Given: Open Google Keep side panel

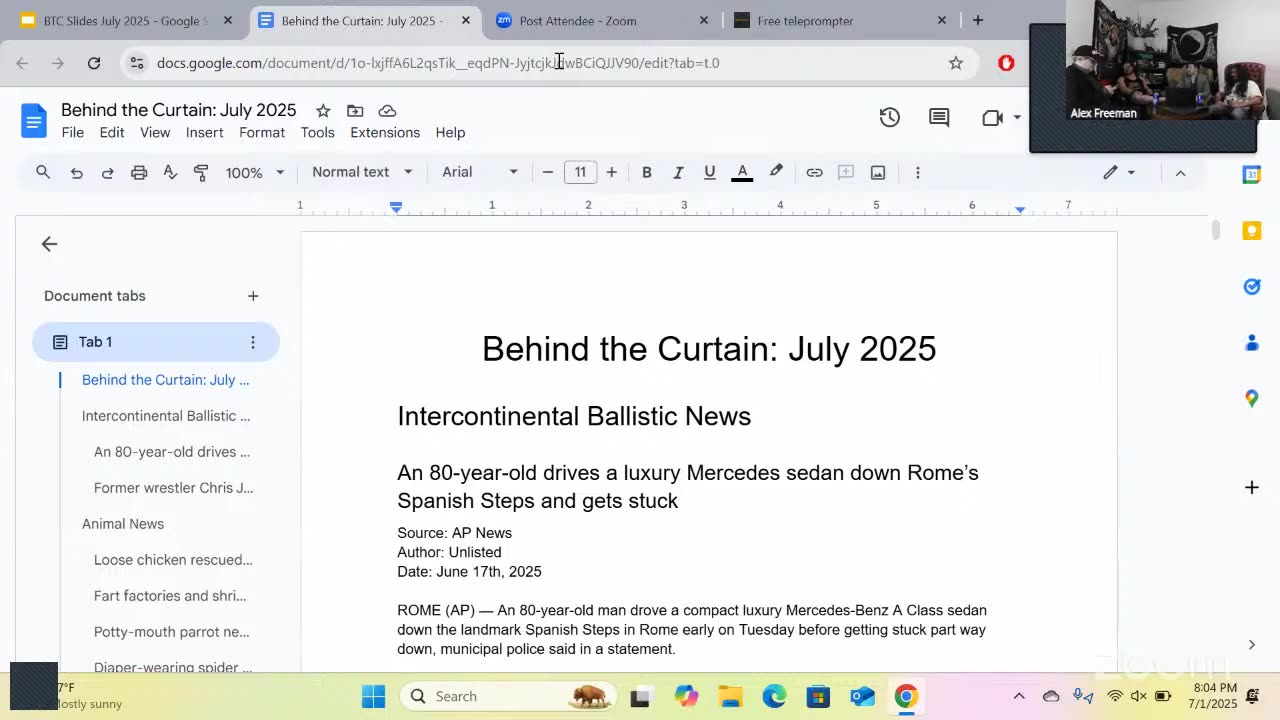Looking at the screenshot, I should click(1251, 231).
